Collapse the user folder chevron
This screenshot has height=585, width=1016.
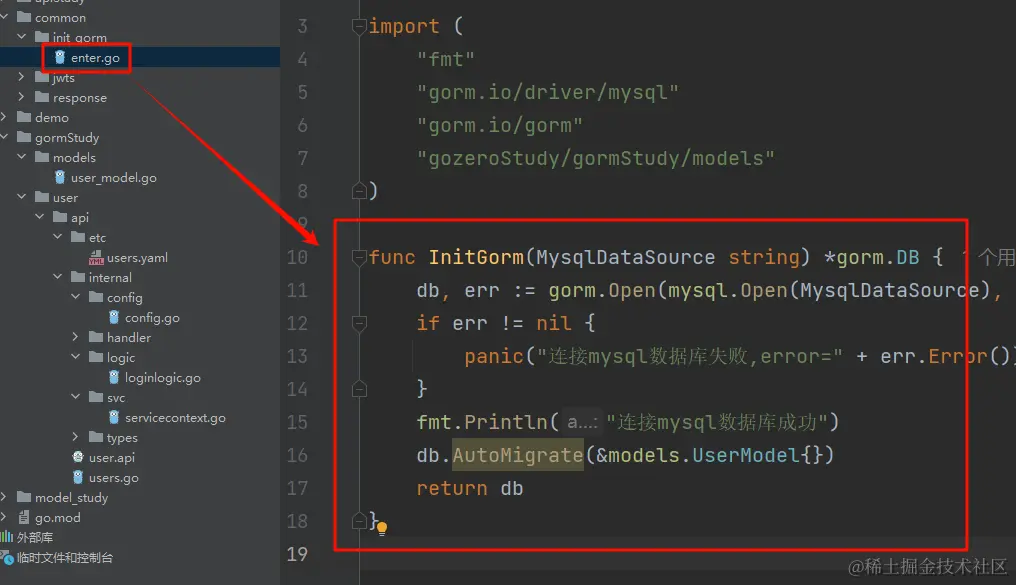tap(21, 197)
